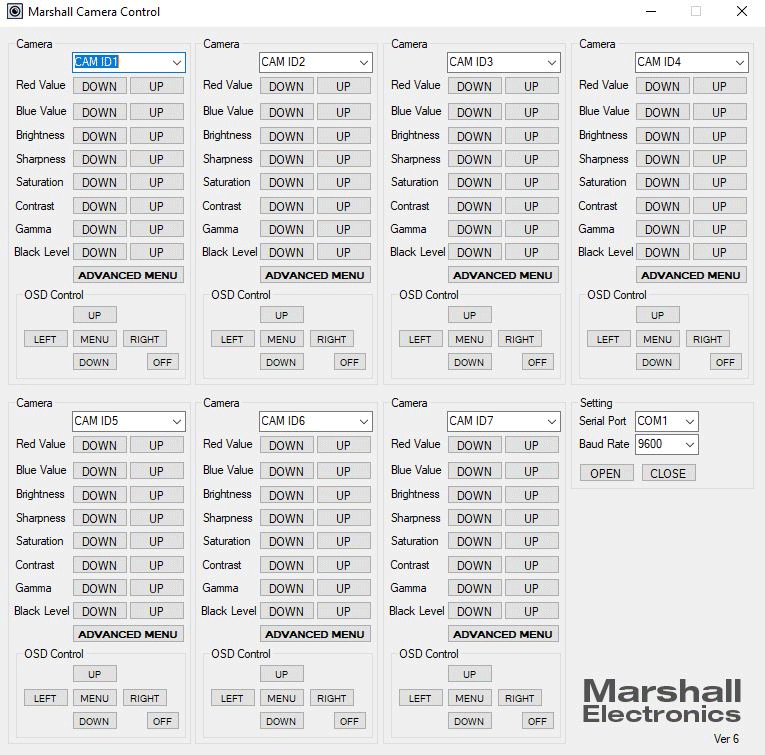
Task: Lower Gamma DOWN for CAM ID1
Action: click(x=100, y=229)
